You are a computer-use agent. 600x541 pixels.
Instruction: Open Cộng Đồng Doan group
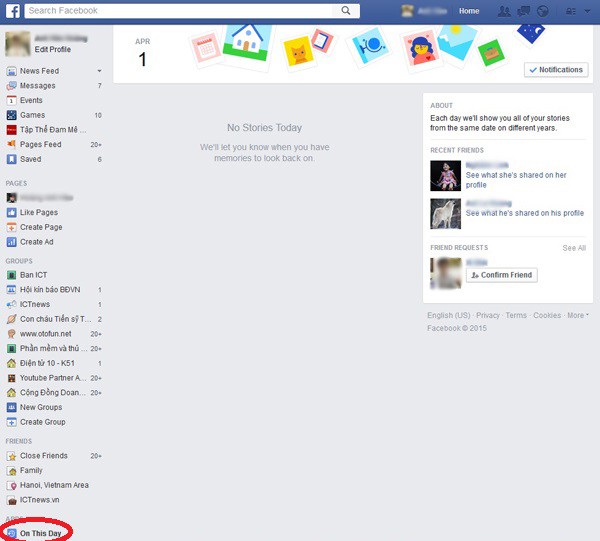(x=54, y=393)
